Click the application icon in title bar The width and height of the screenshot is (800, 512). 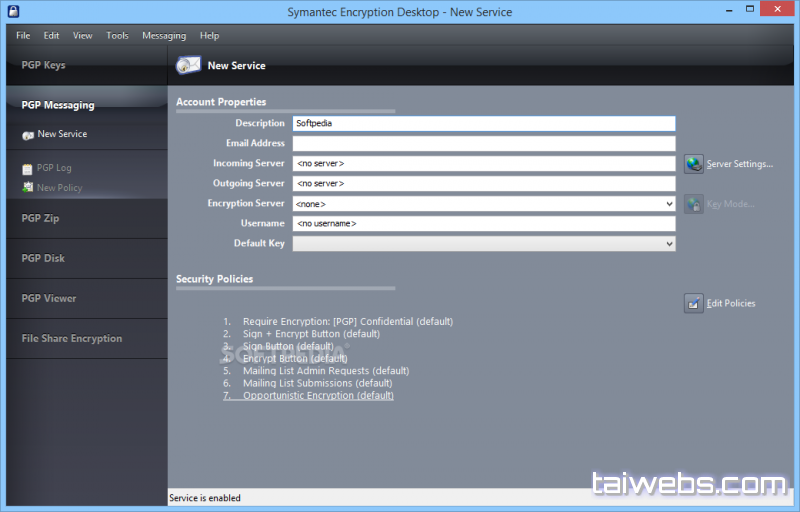point(10,12)
